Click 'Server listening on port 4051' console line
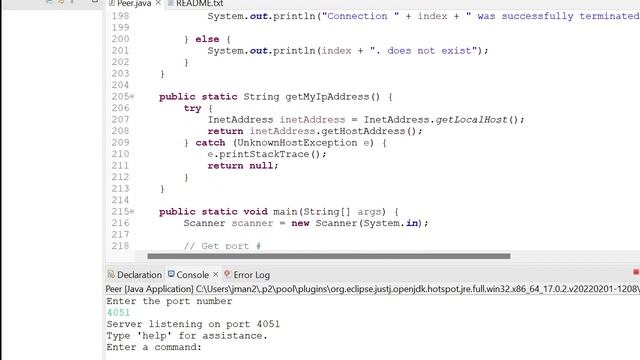 [193, 324]
